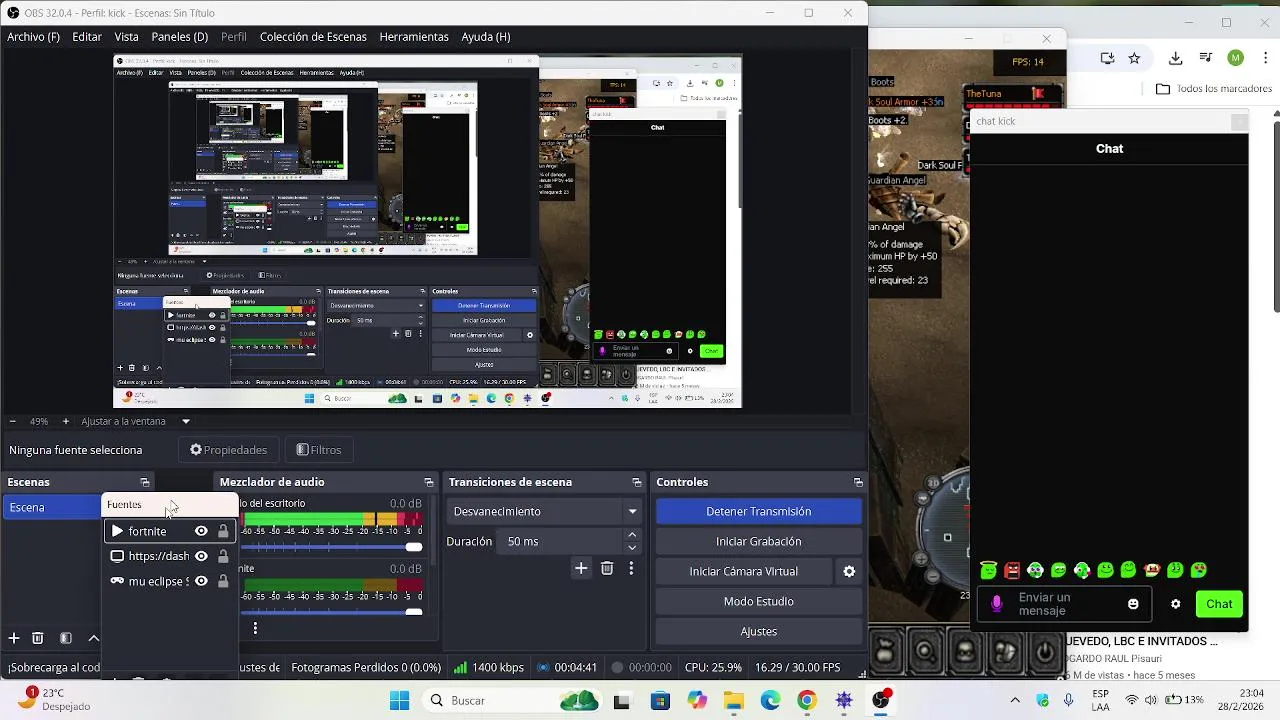Screen dimensions: 1280x720
Task: Open the Herramientas menu
Action: pos(414,36)
